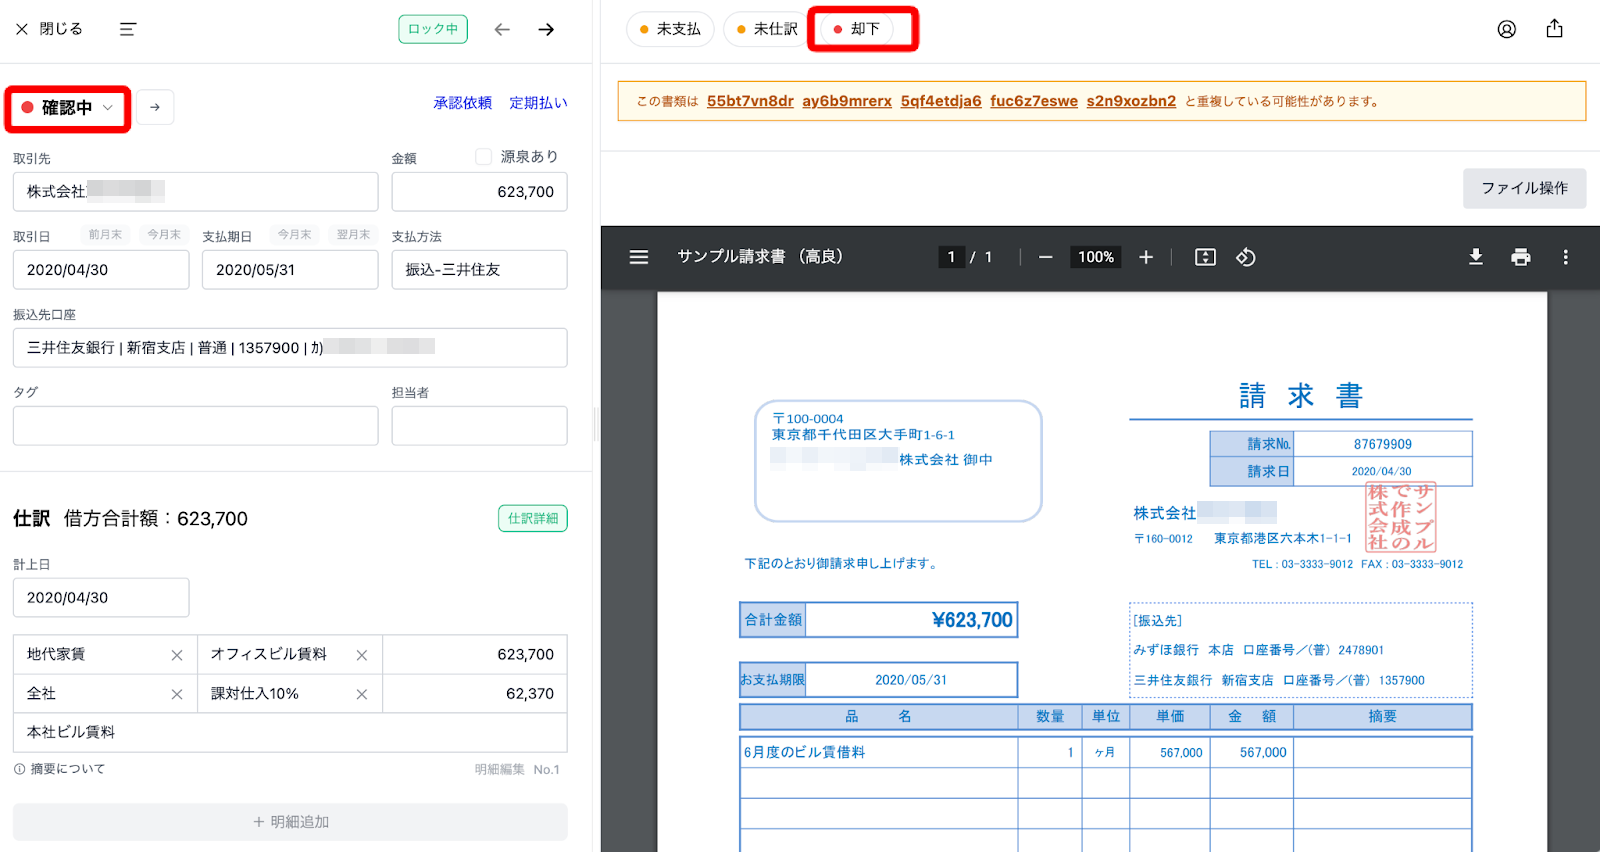Click the ロック中 lock badge
This screenshot has height=852, width=1600.
point(433,29)
